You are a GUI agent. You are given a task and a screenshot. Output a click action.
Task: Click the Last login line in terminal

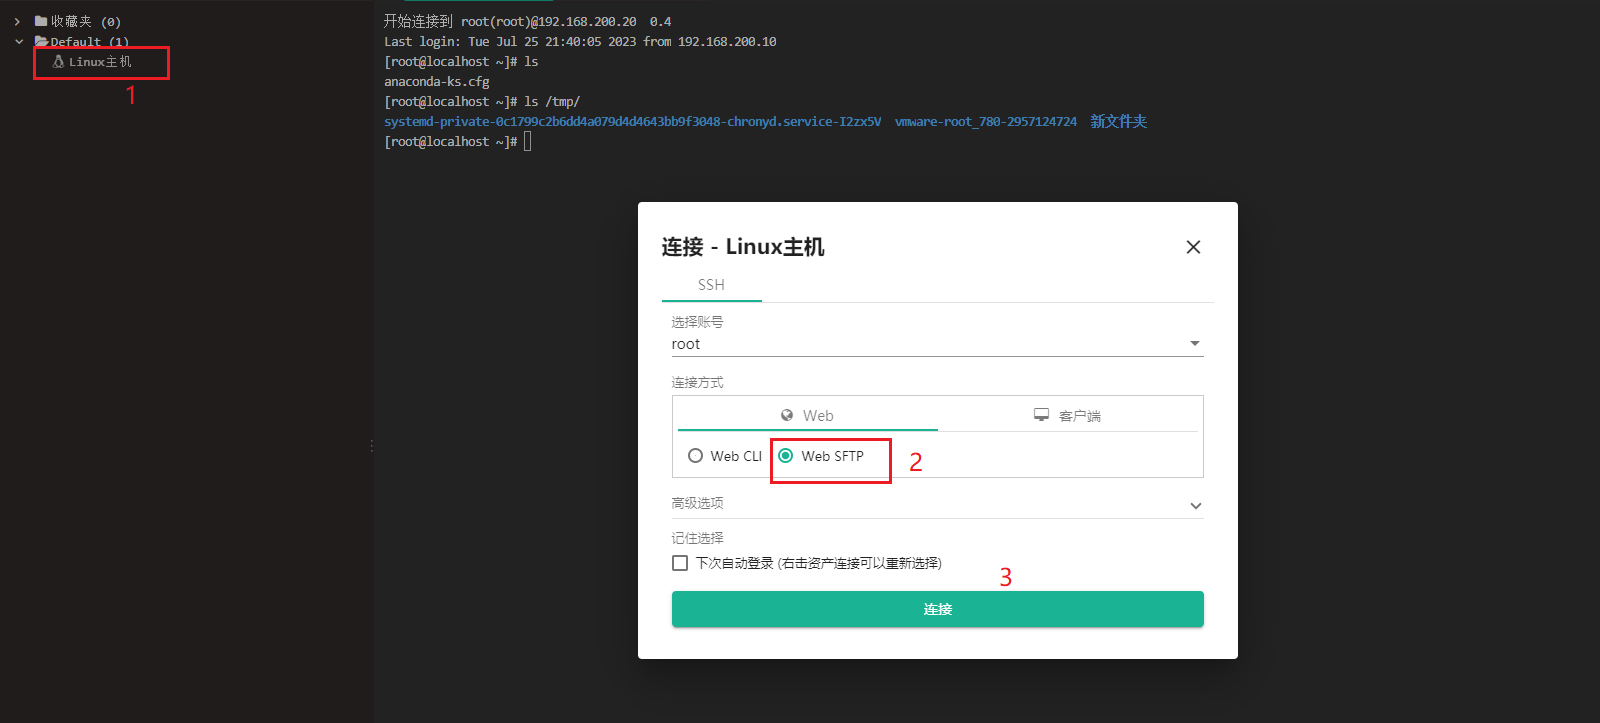pyautogui.click(x=580, y=42)
